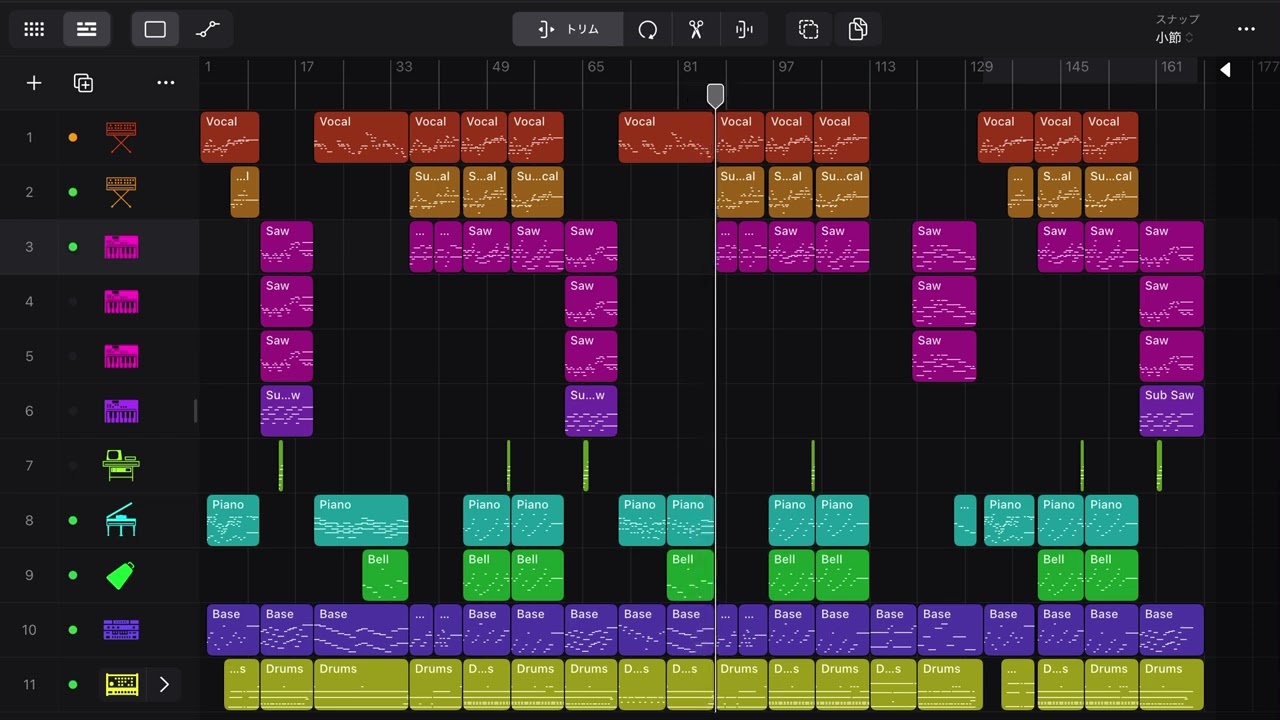Select track 9 green cowbell icon
This screenshot has height=720, width=1280.
pyautogui.click(x=121, y=575)
